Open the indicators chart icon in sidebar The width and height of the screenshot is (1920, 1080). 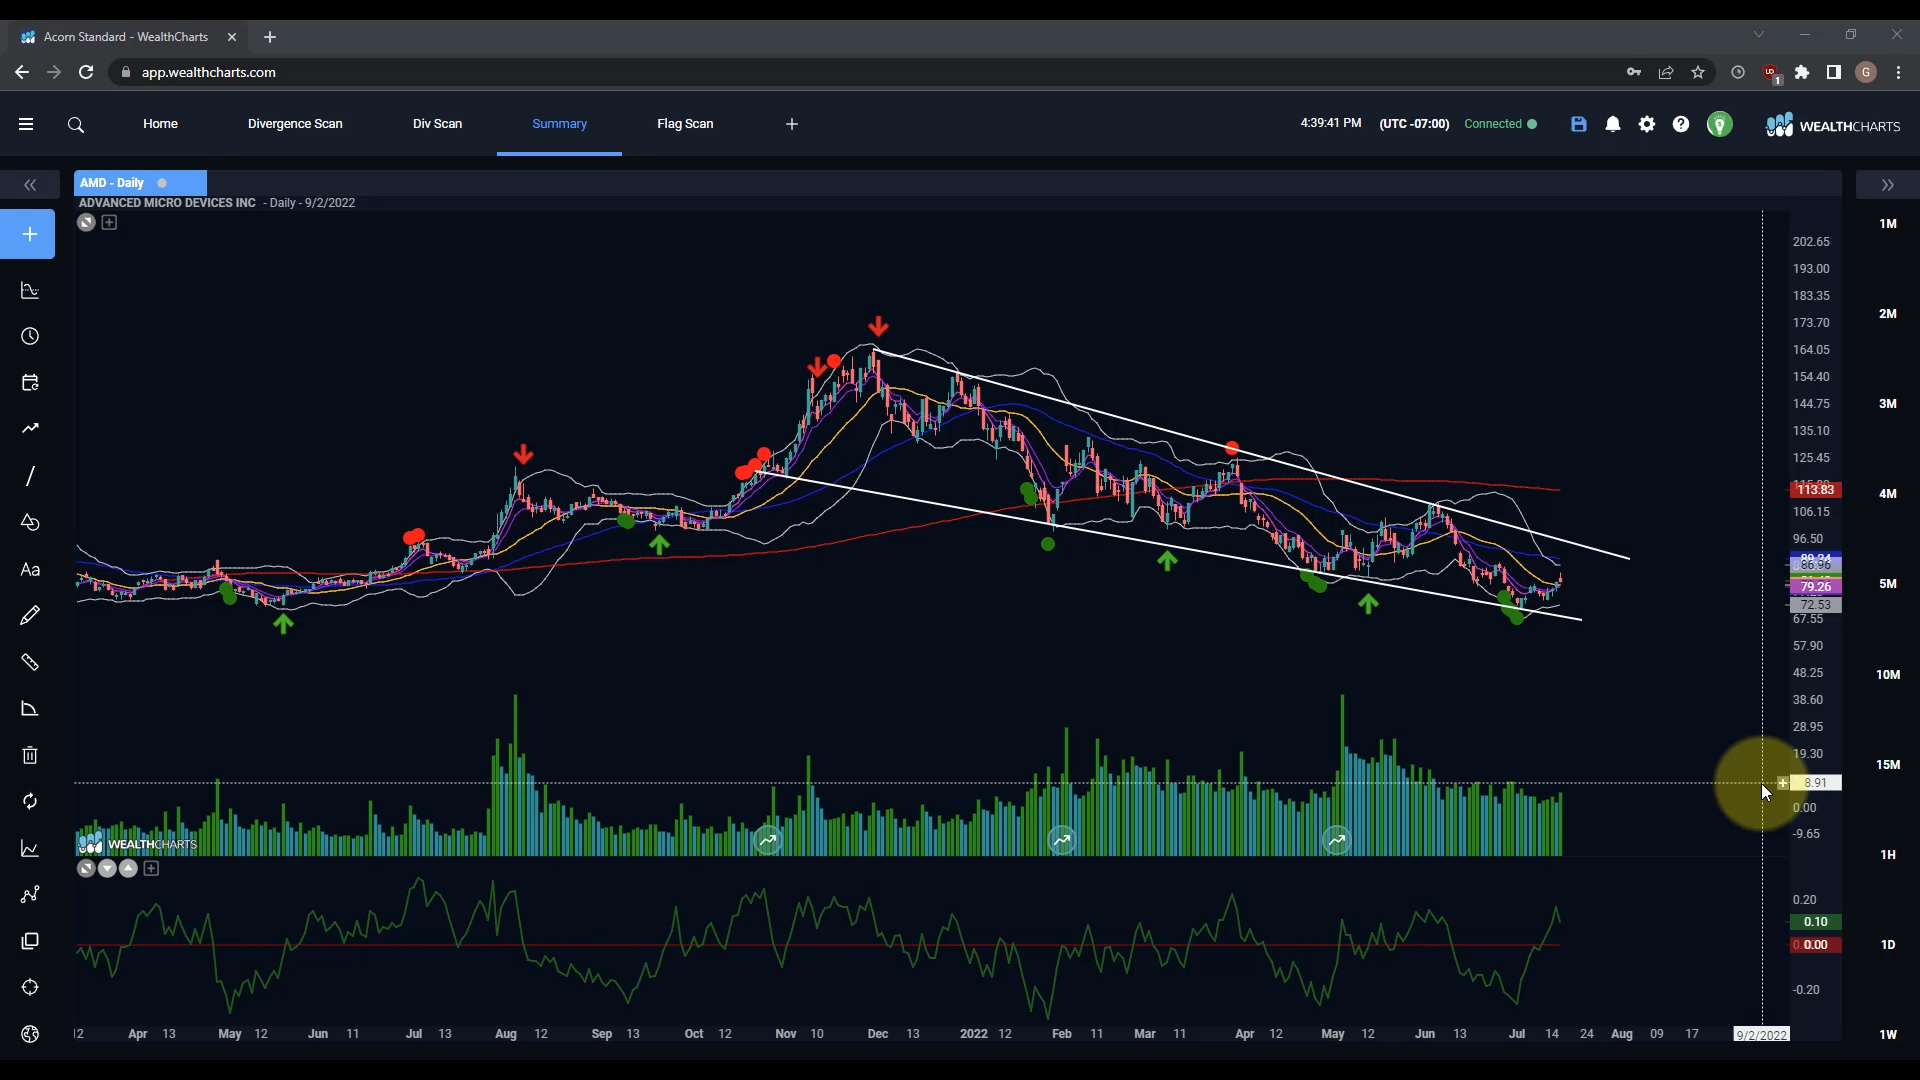[30, 291]
